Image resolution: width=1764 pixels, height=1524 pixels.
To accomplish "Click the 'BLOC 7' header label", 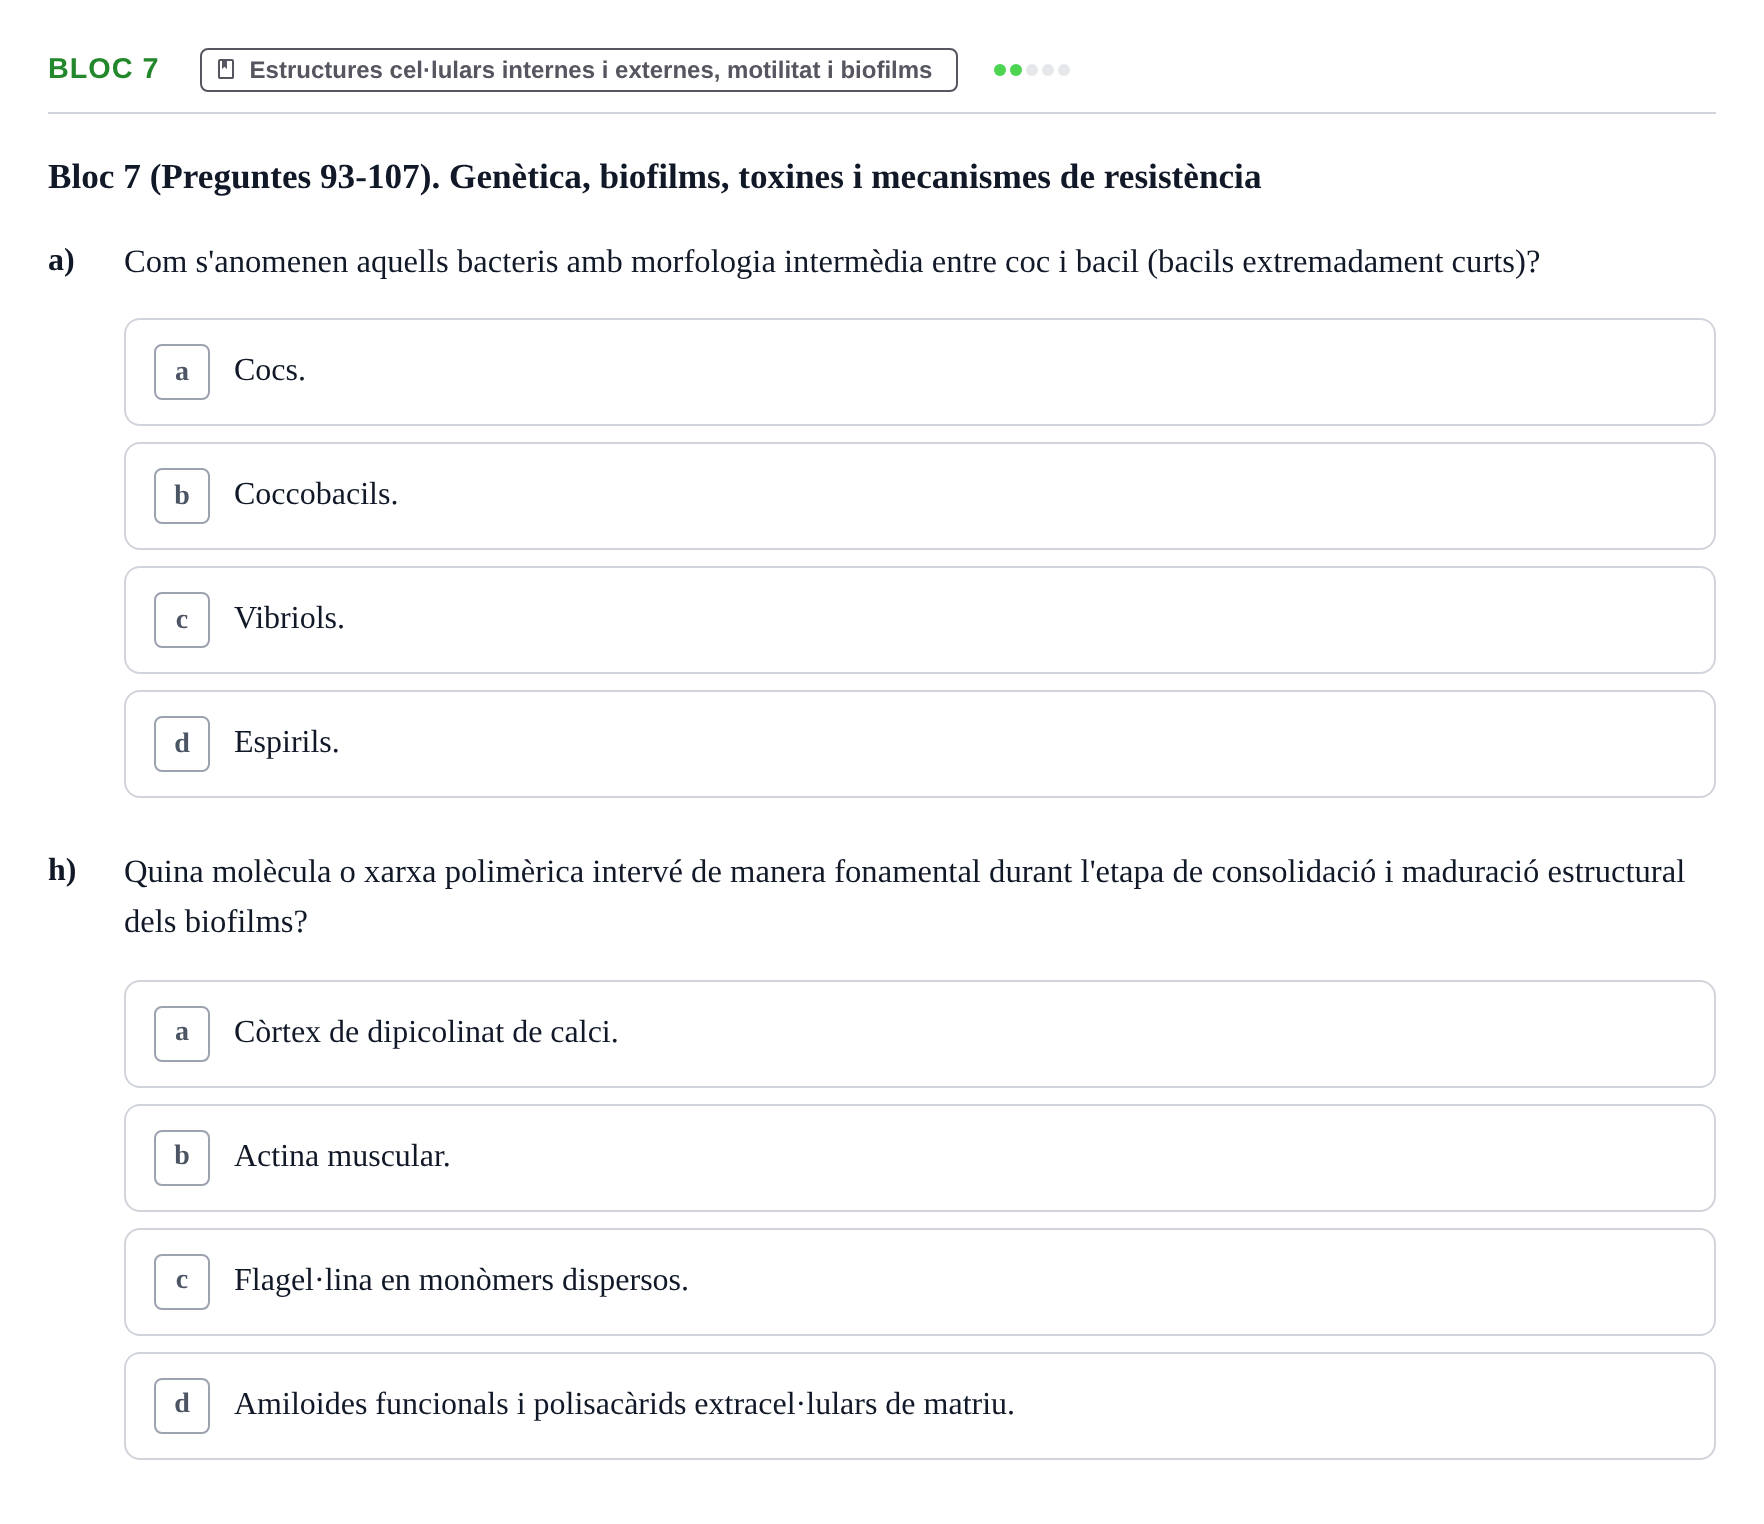I will [x=103, y=69].
